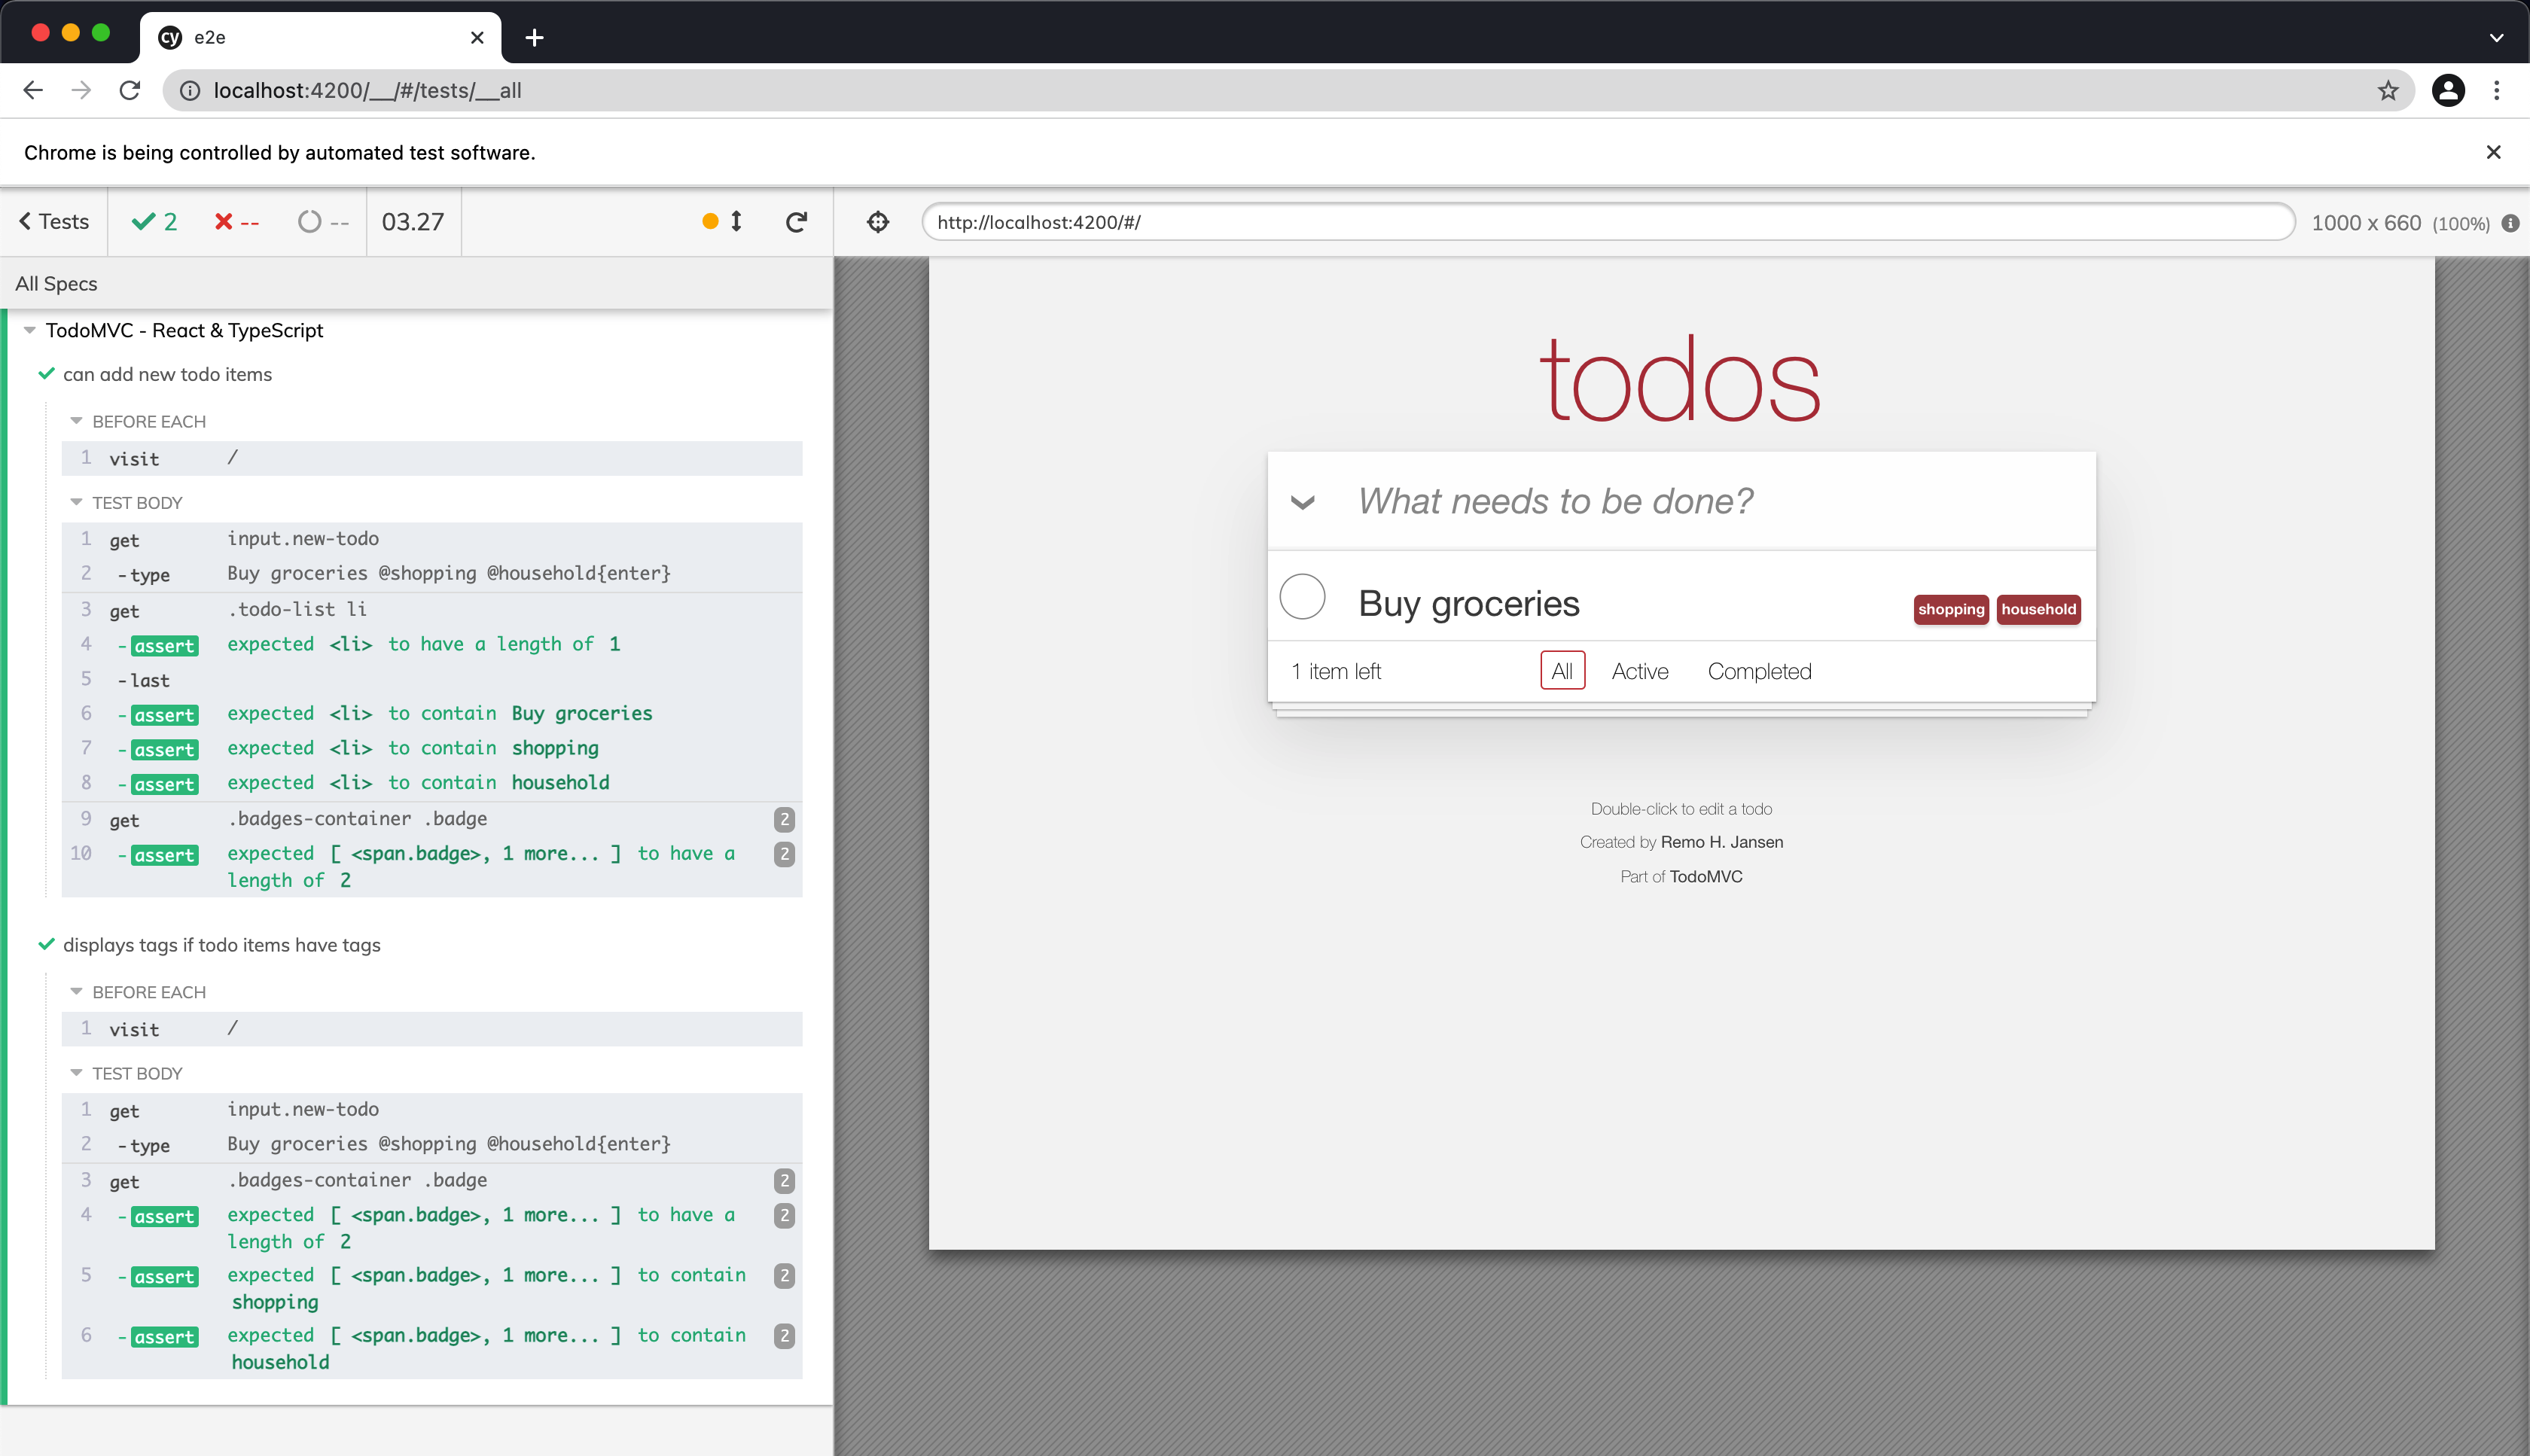
Task: Bookmark page with star icon
Action: click(x=2388, y=91)
